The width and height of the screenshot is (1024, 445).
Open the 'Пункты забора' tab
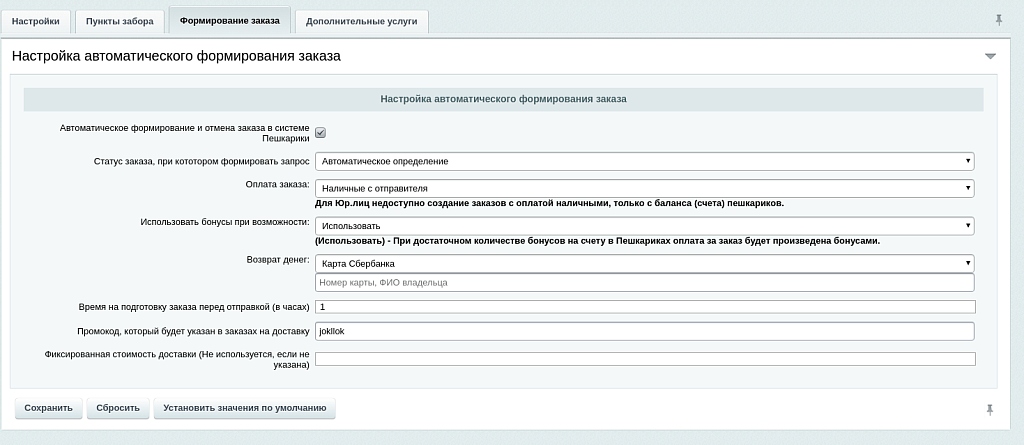click(x=119, y=21)
